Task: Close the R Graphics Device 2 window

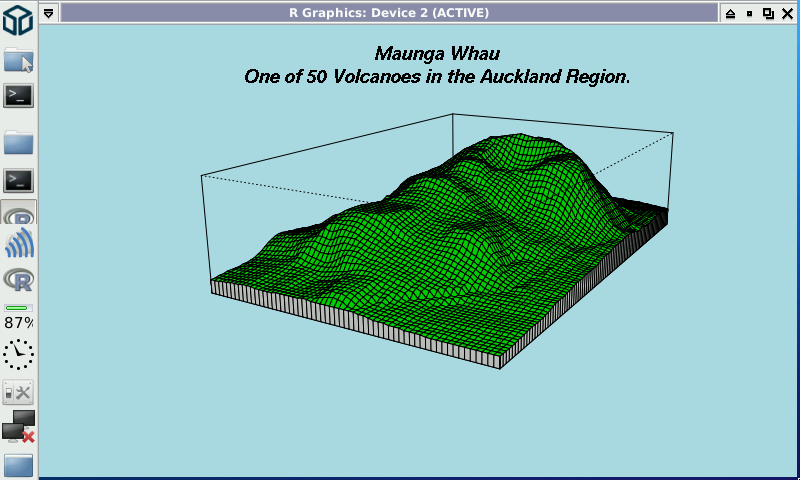Action: point(787,13)
